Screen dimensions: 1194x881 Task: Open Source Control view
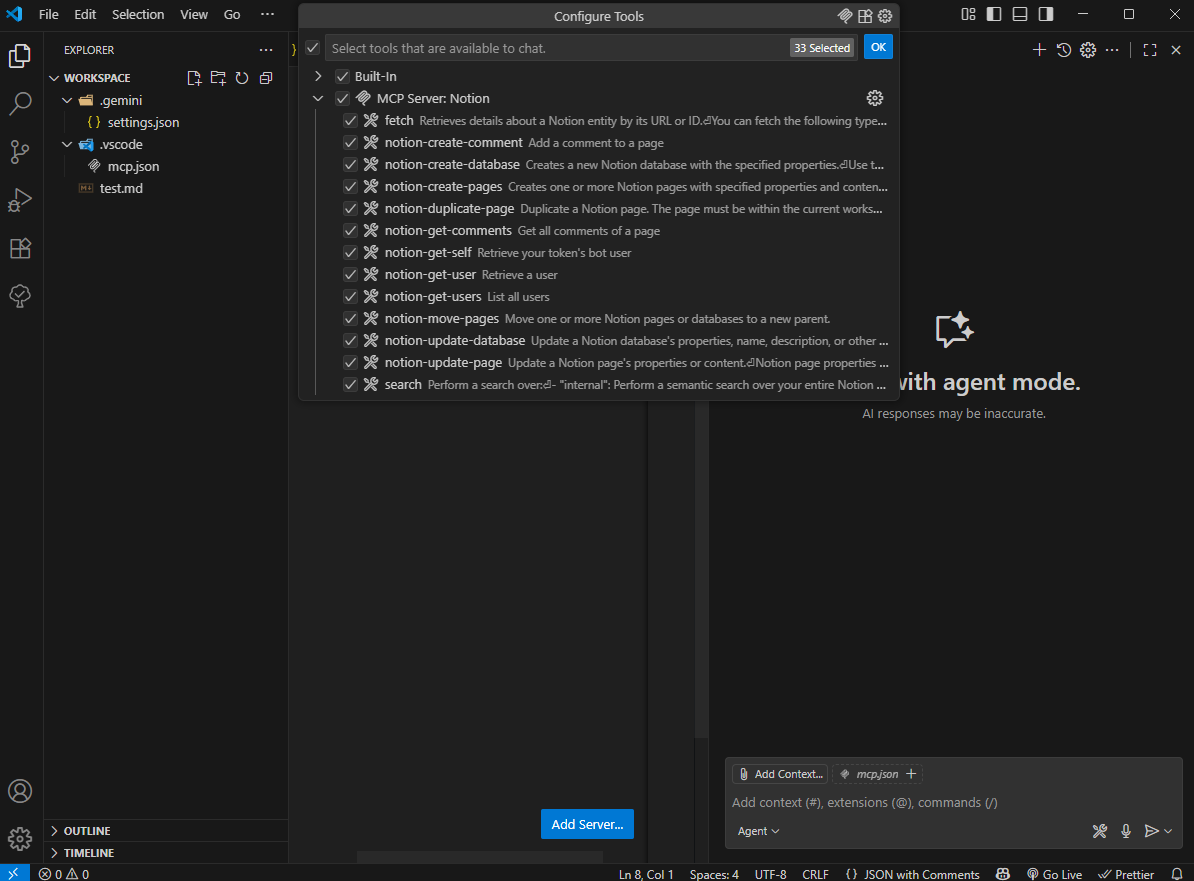pyautogui.click(x=21, y=152)
